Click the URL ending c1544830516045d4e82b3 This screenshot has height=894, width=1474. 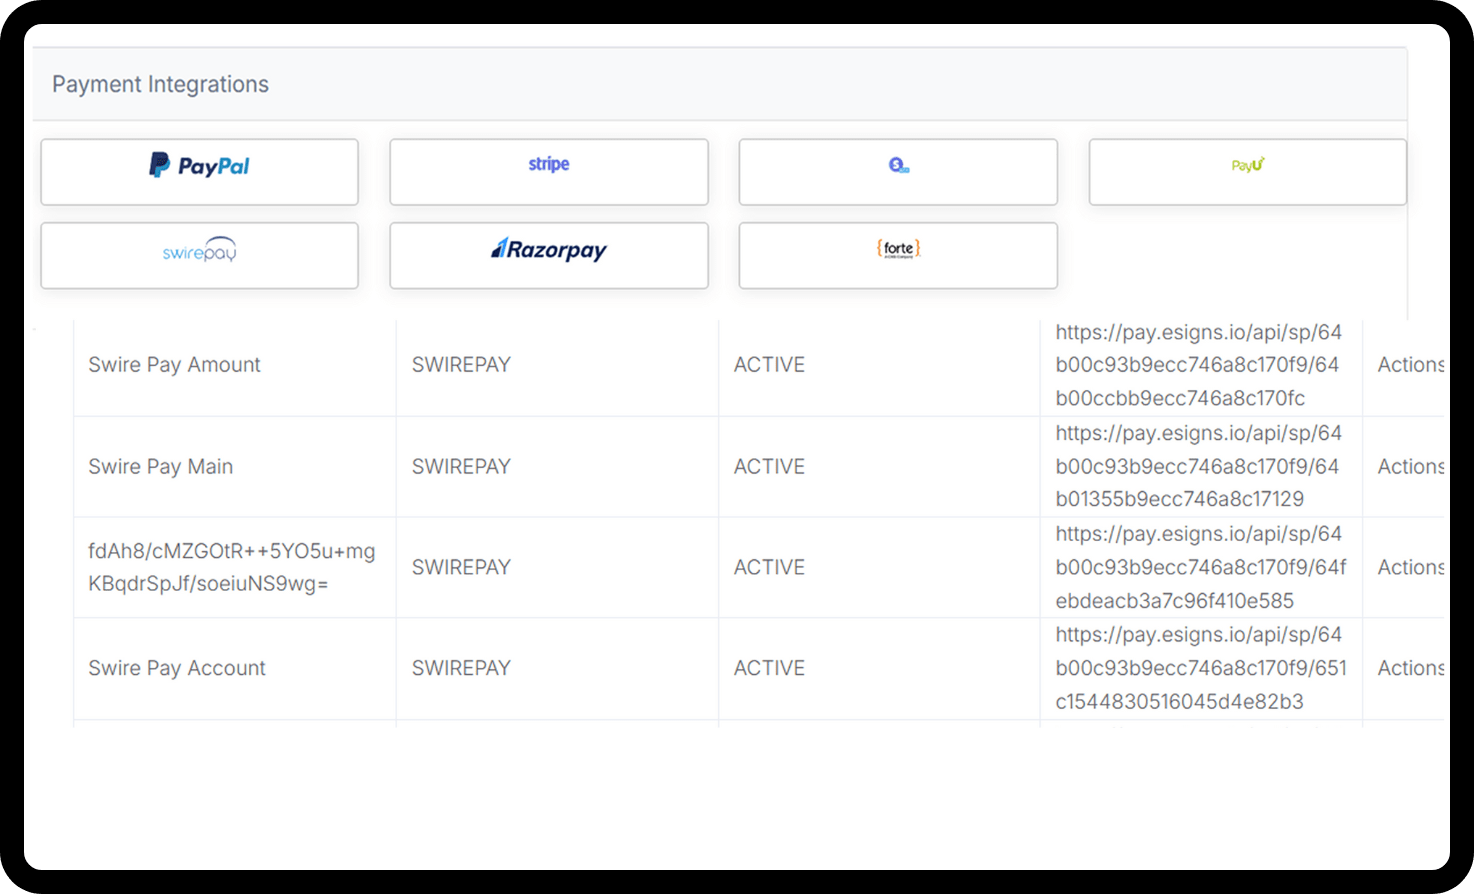1200,668
